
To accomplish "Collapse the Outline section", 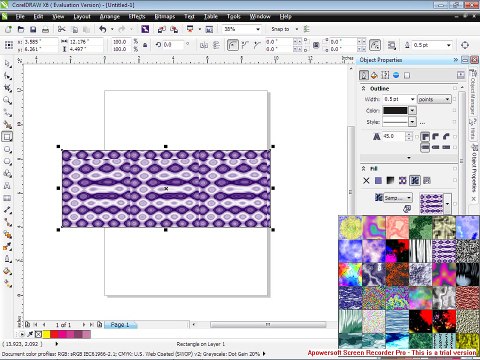I will pyautogui.click(x=364, y=89).
